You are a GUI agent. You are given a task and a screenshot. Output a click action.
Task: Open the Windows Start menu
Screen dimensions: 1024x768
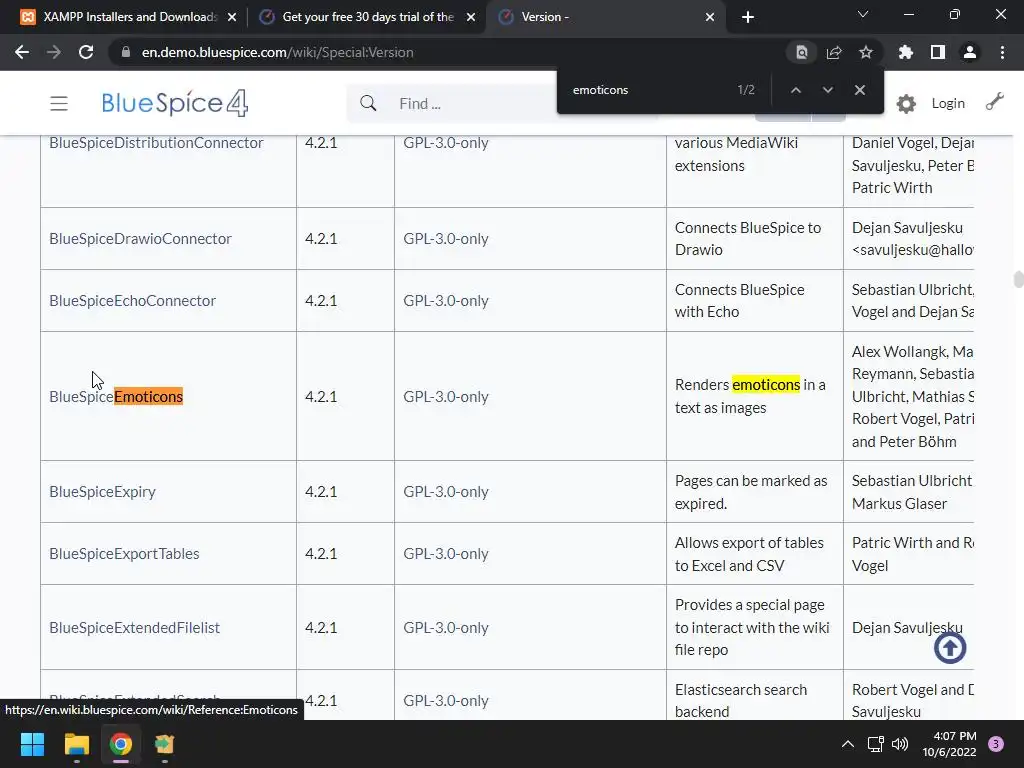coord(32,744)
